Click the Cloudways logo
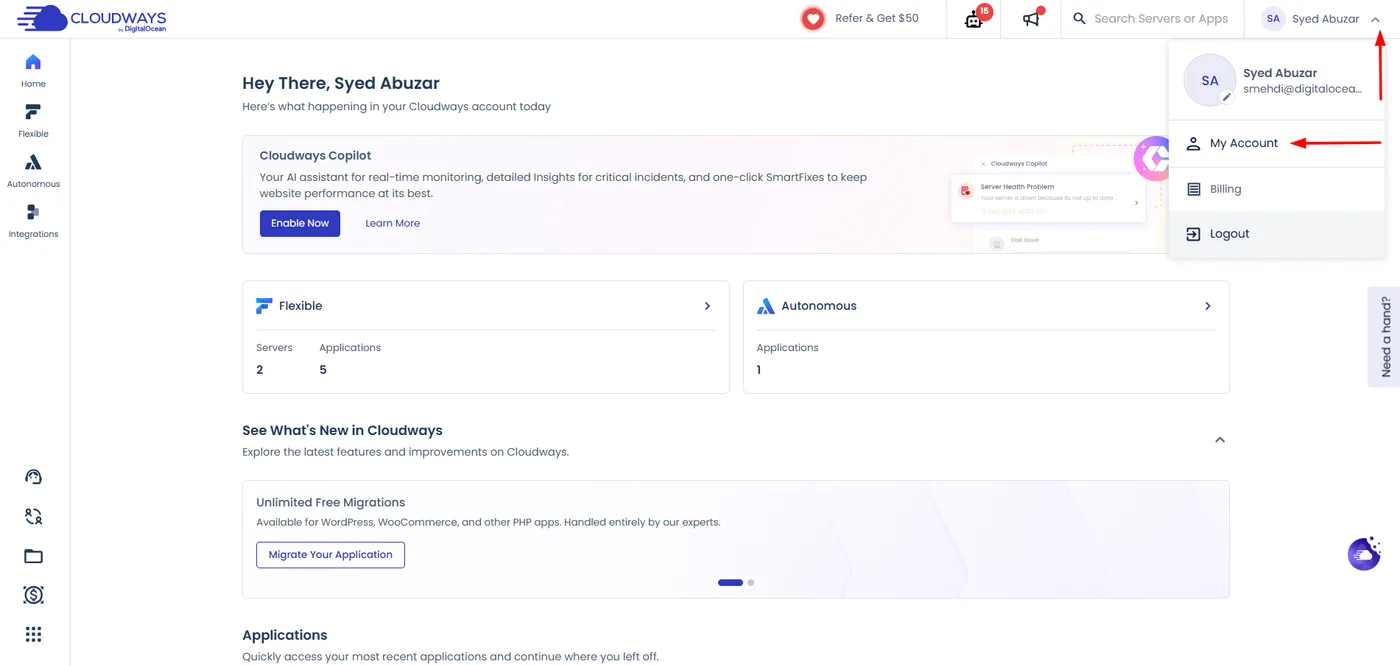 (x=92, y=18)
